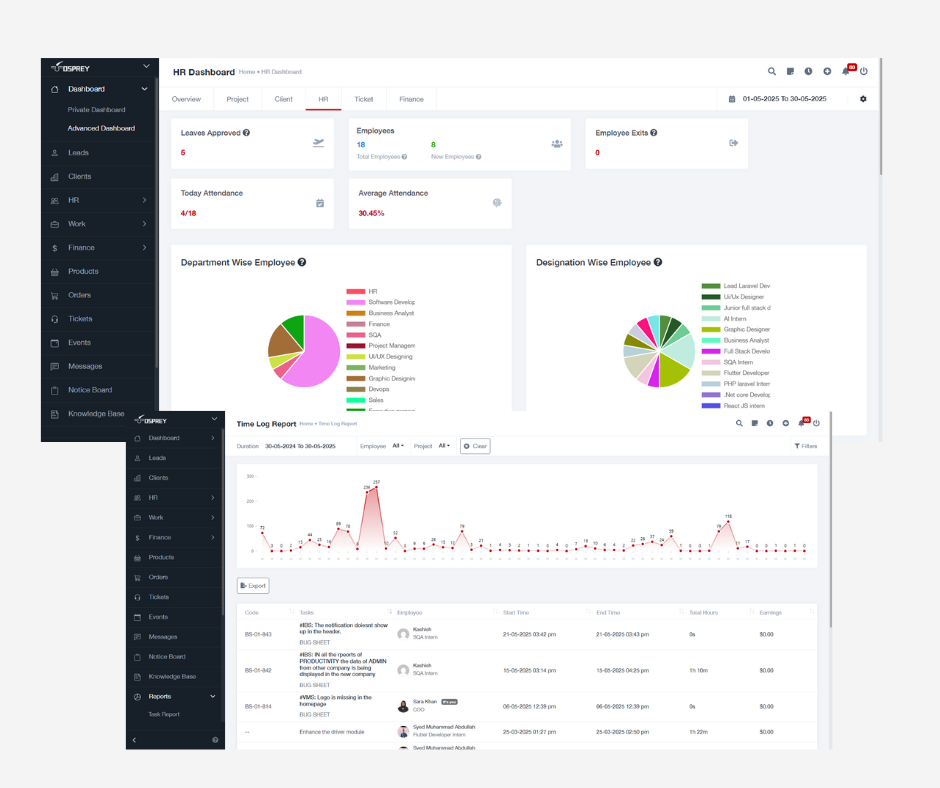Click the Export button
This screenshot has height=788, width=940.
[x=253, y=586]
